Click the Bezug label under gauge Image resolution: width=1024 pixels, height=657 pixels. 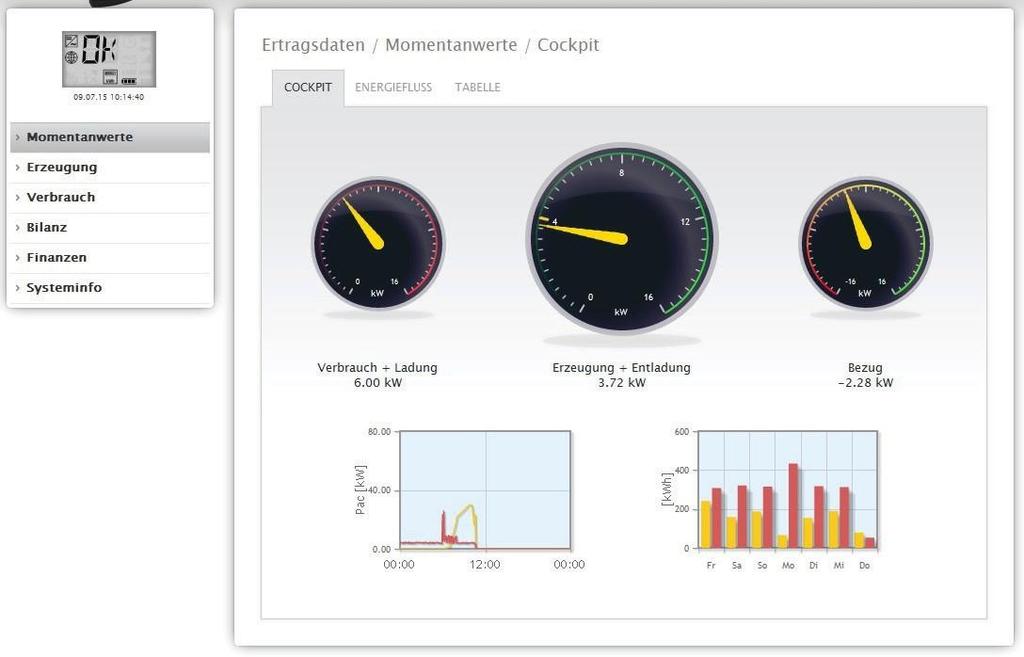click(x=865, y=368)
